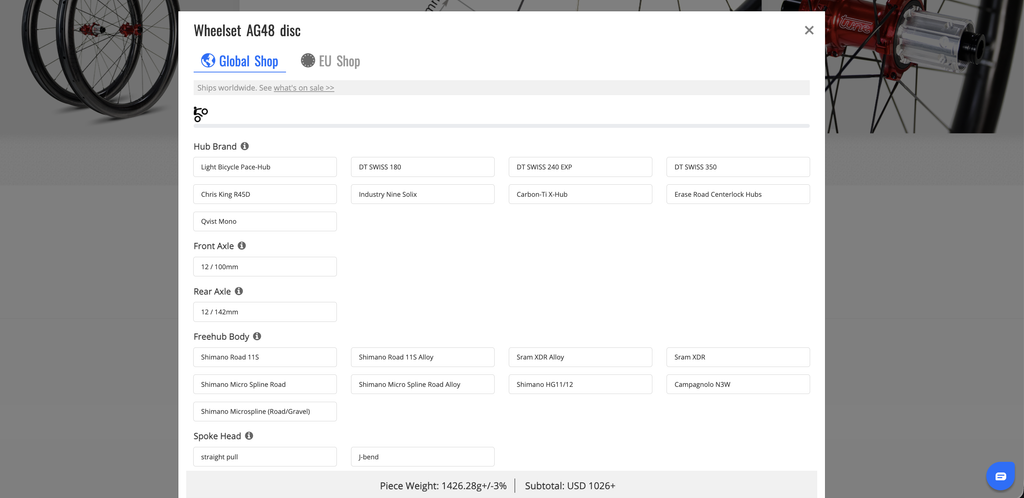
Task: Pick Qvist Mono hub
Action: coord(265,221)
